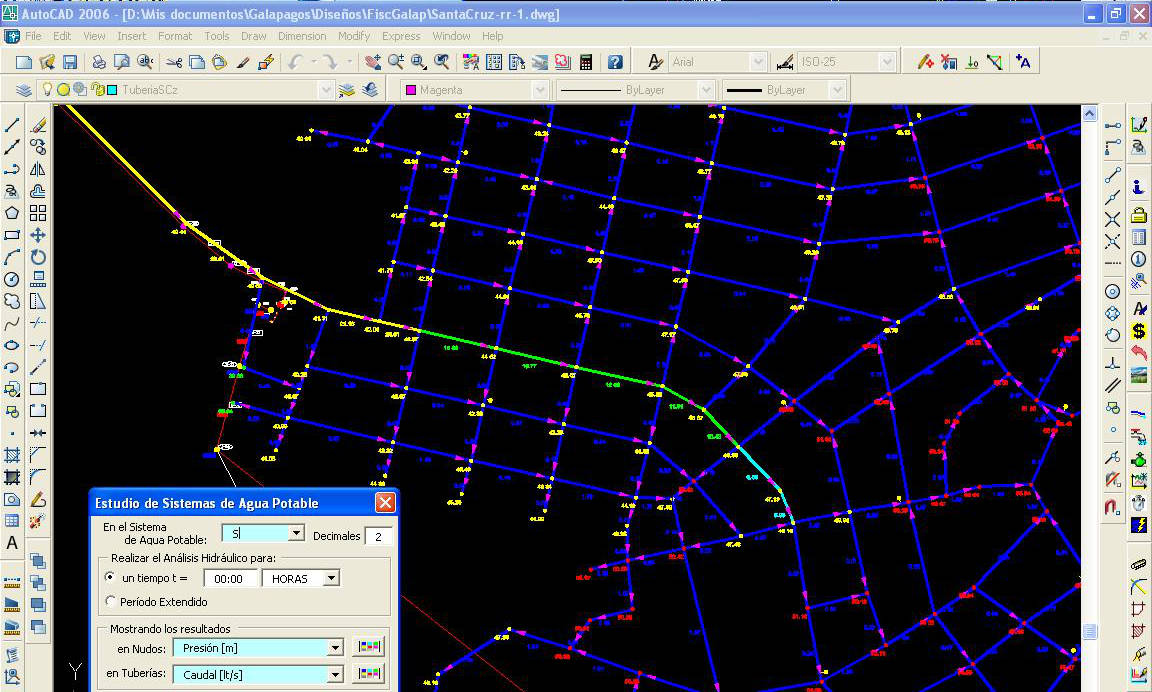Open the Magenta color control dropdown
Viewport: 1152px width, 692px height.
tap(539, 90)
